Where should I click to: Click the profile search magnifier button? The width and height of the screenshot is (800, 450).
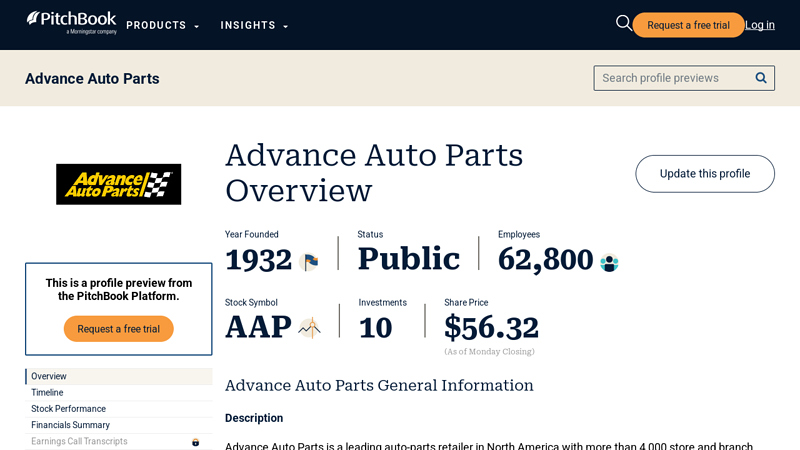(x=761, y=78)
